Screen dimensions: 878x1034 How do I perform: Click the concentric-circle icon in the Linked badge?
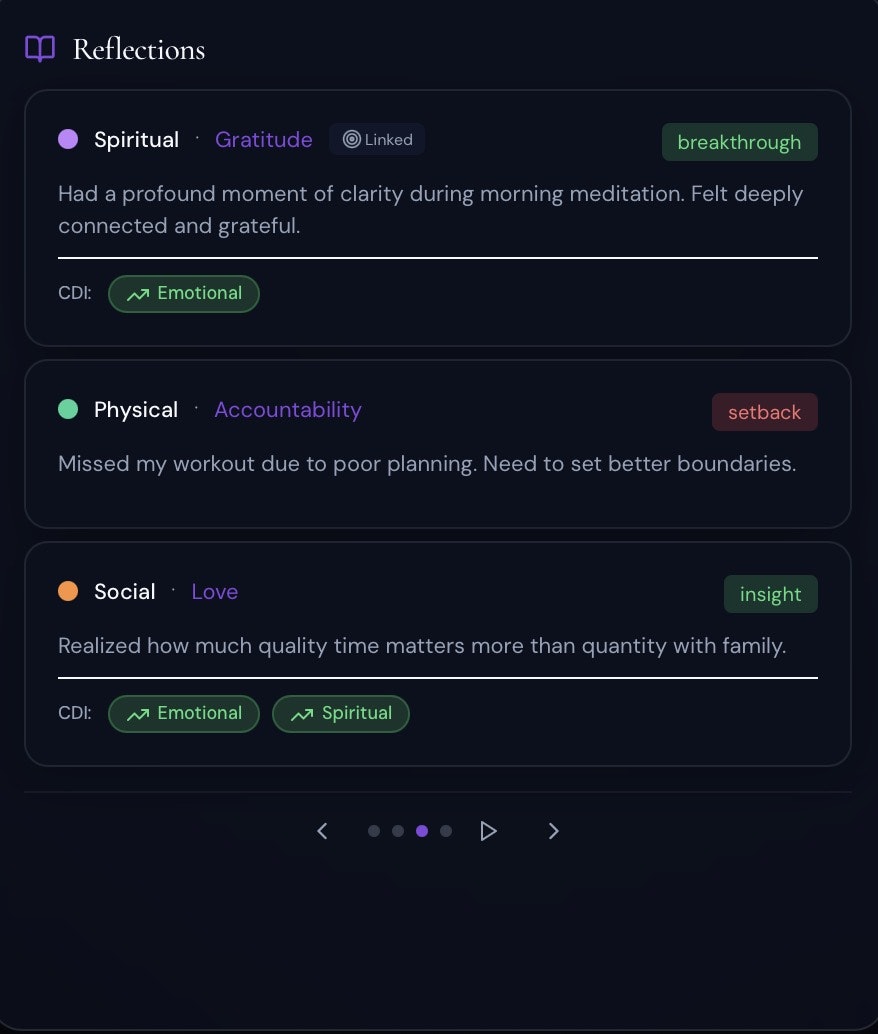coord(350,139)
